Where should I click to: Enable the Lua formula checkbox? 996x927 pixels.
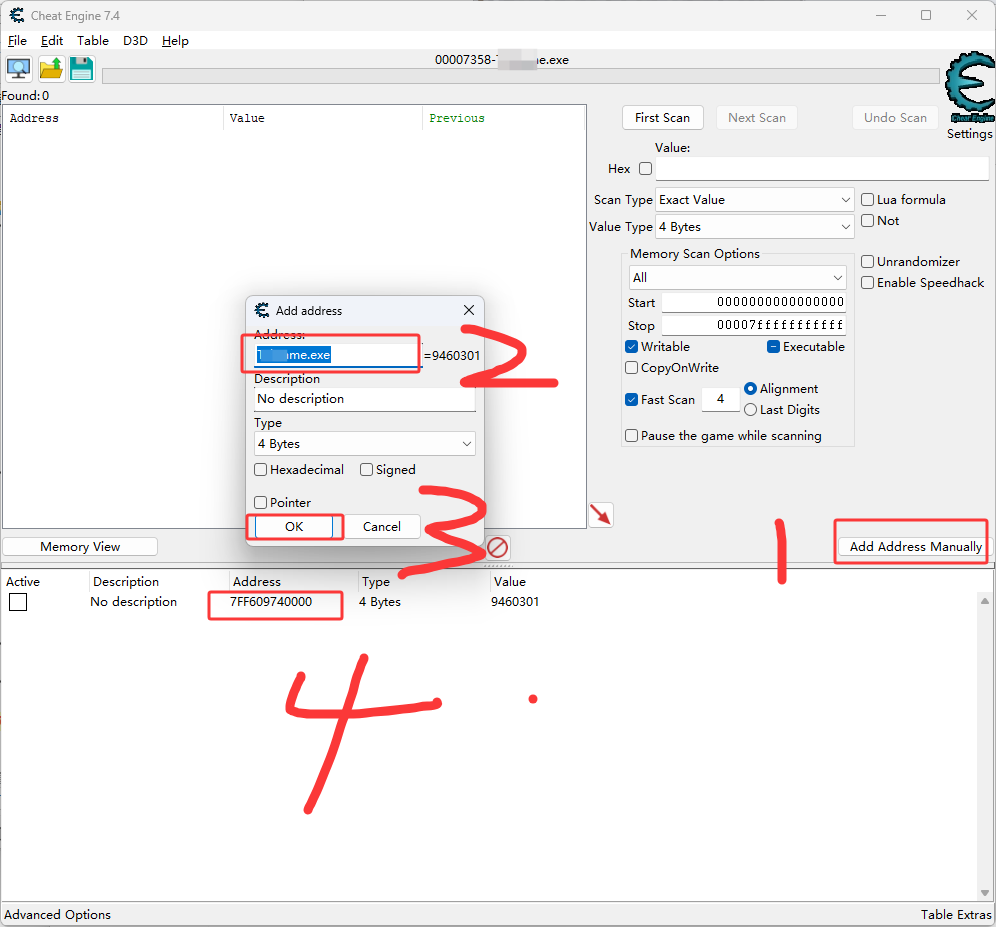[867, 200]
